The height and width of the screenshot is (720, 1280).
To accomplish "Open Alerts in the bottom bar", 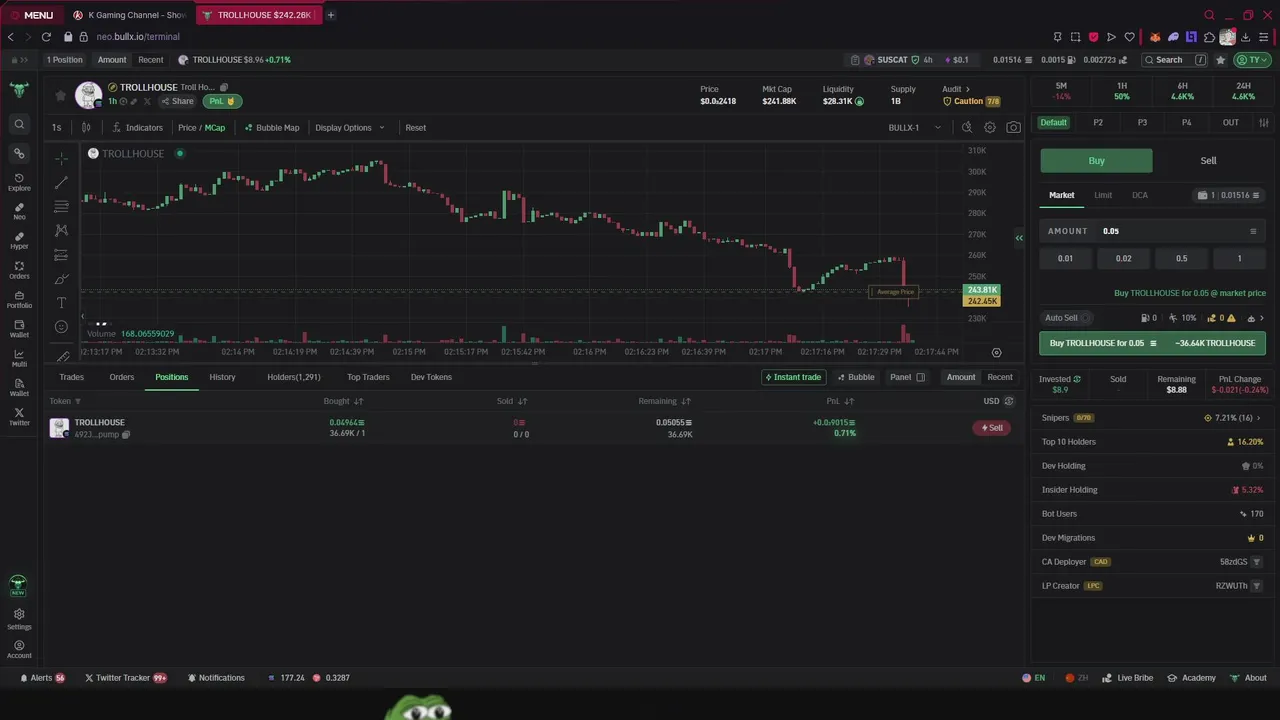I will pyautogui.click(x=41, y=678).
